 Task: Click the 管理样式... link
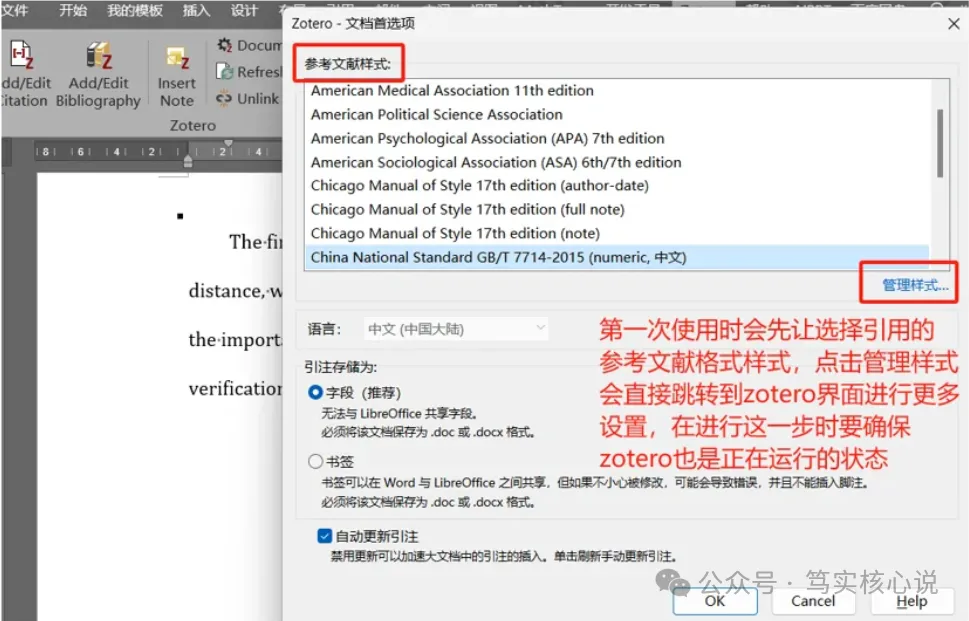914,285
